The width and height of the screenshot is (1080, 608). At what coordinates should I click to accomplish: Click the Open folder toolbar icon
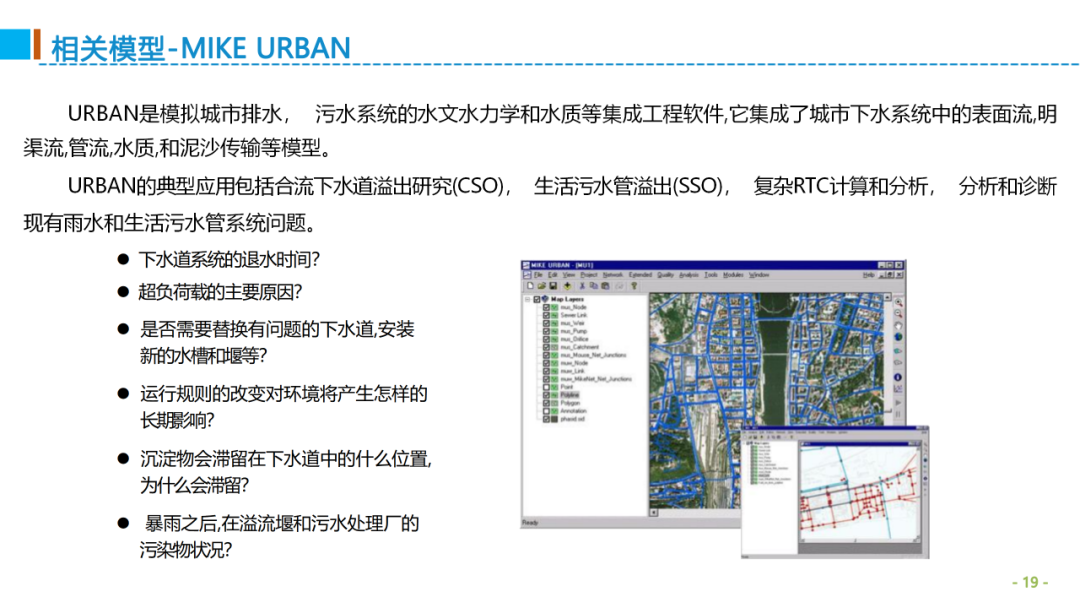(541, 286)
